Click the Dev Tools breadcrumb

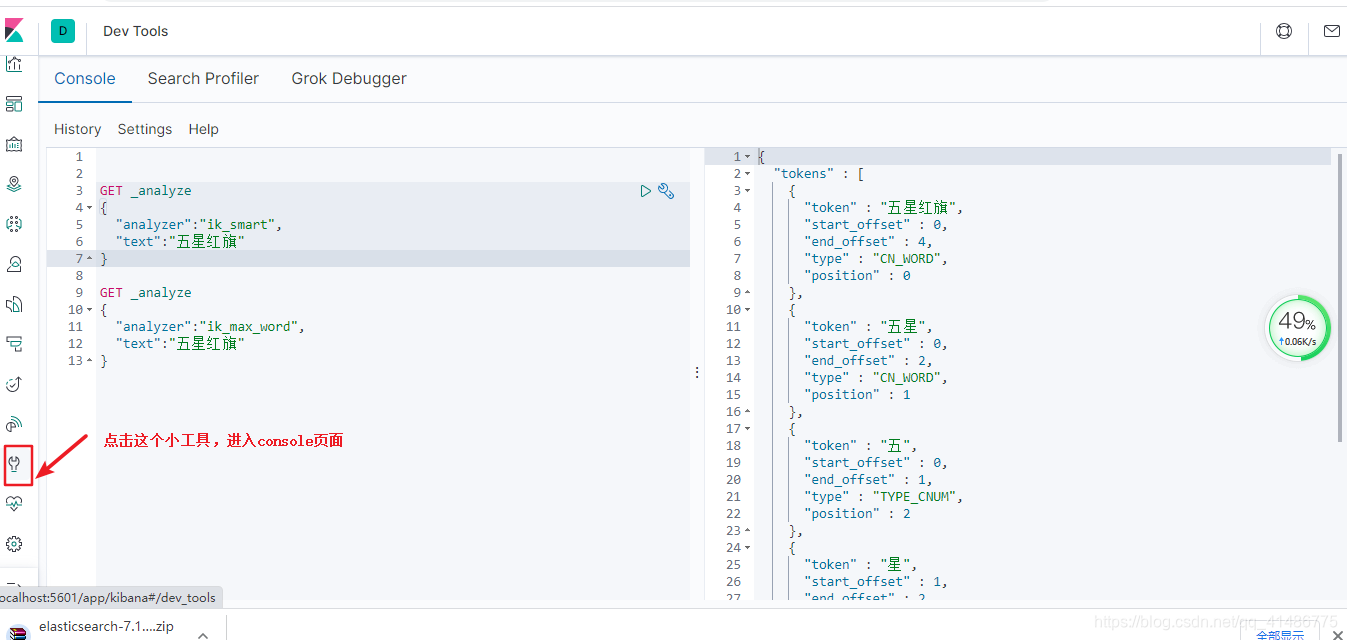[x=136, y=31]
